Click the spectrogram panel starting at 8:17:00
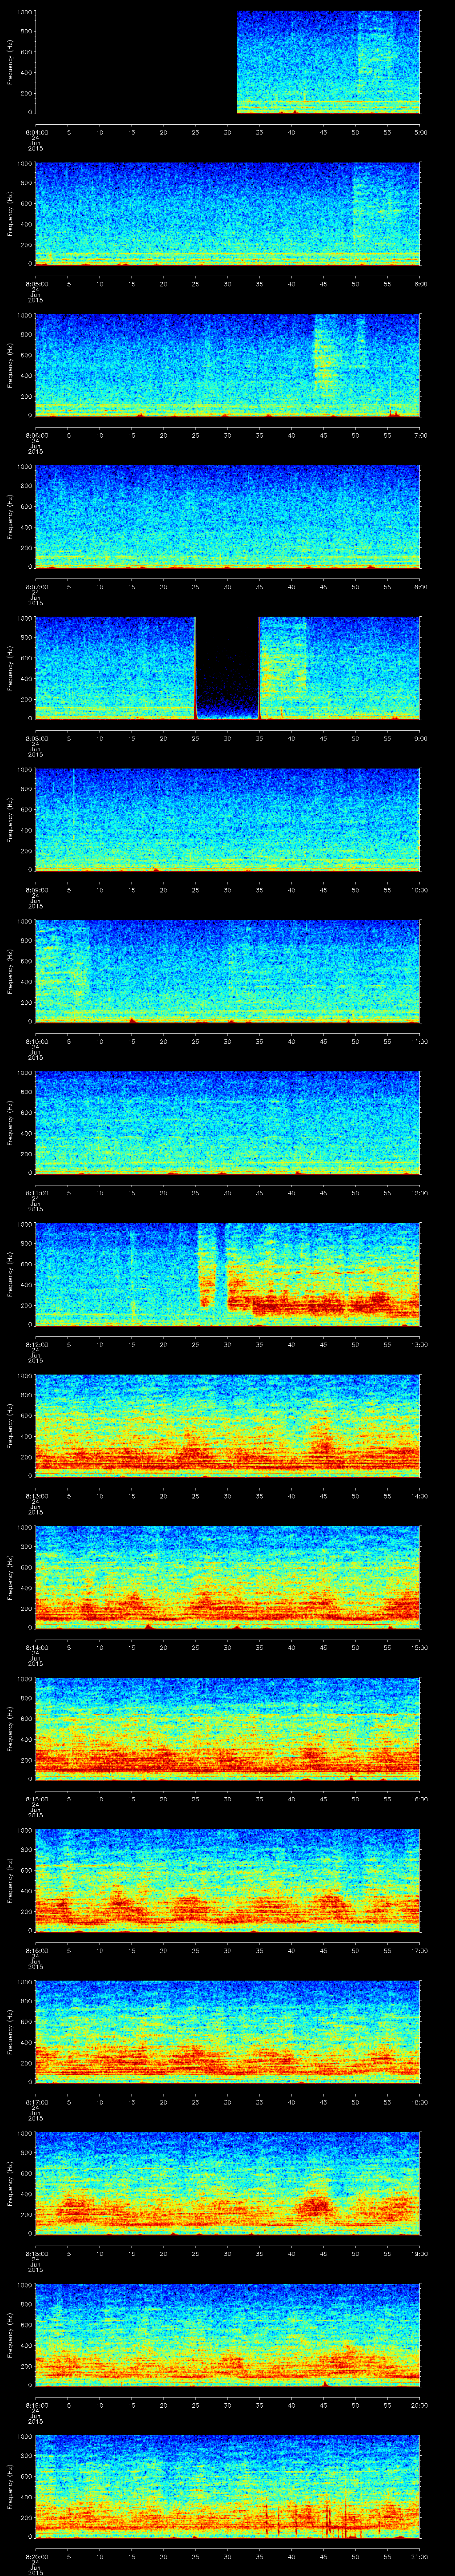Screen dimensions: 455x2576 coord(228,2032)
